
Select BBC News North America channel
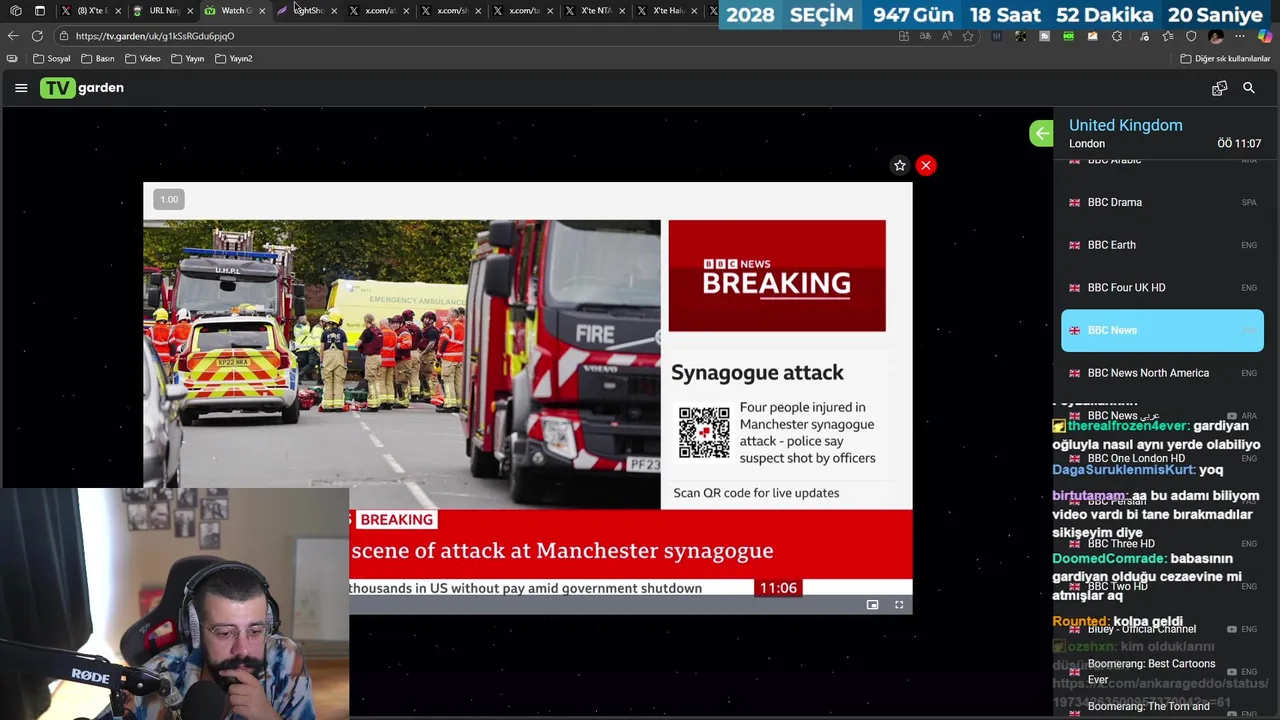coord(1162,373)
